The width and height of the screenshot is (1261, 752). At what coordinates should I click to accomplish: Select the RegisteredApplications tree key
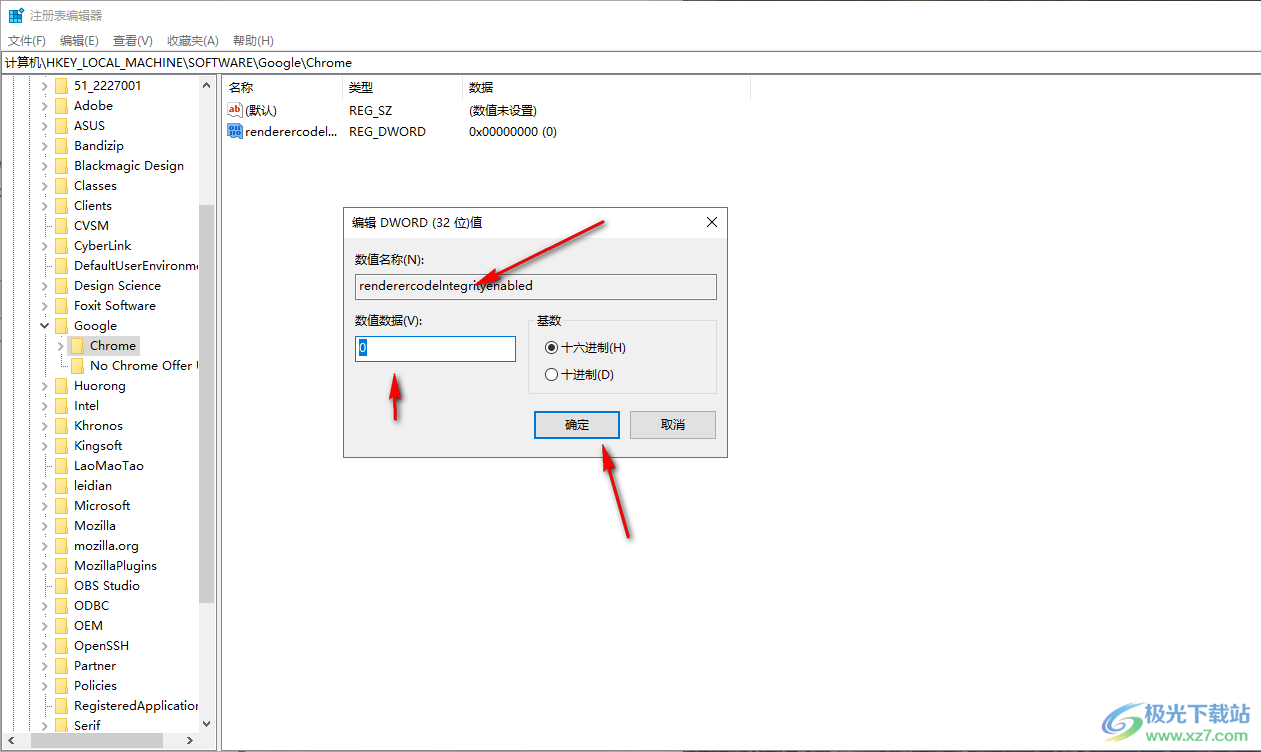click(x=136, y=705)
